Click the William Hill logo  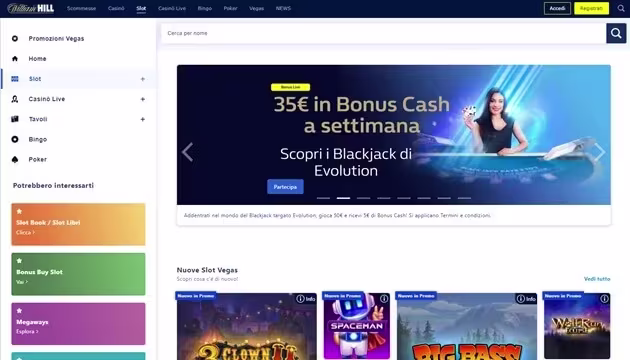point(31,8)
